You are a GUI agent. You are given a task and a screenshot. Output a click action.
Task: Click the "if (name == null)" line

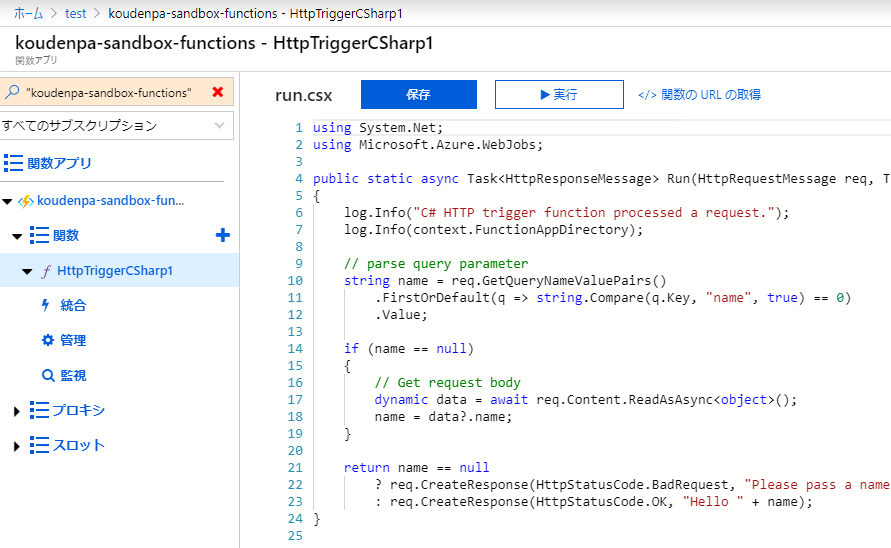coord(409,348)
